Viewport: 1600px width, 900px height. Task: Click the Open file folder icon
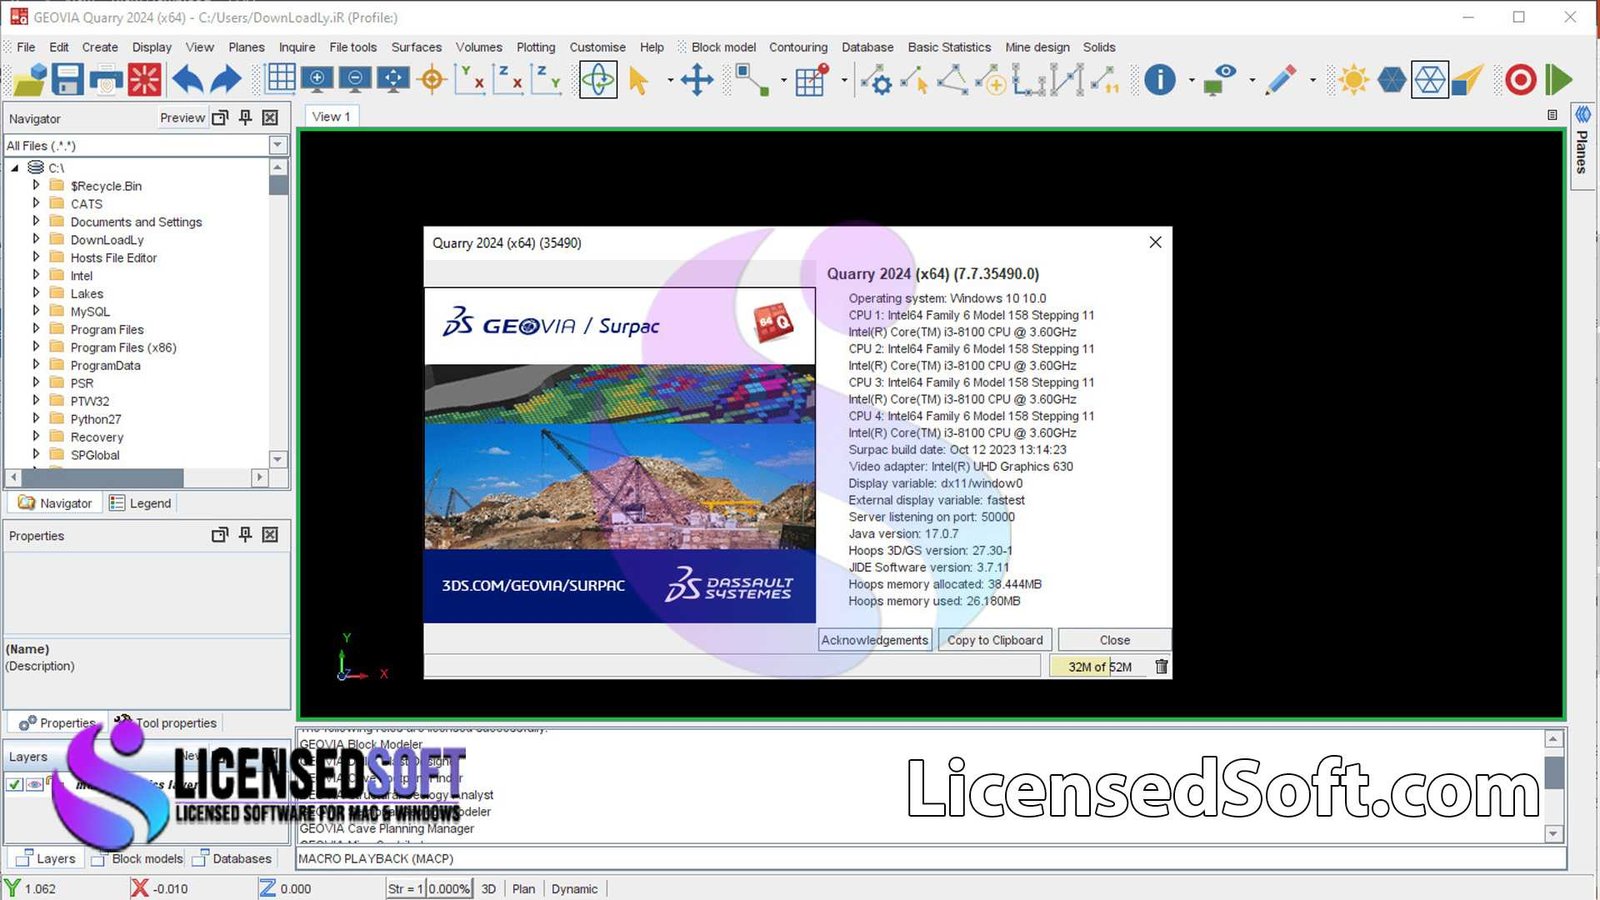[x=29, y=80]
